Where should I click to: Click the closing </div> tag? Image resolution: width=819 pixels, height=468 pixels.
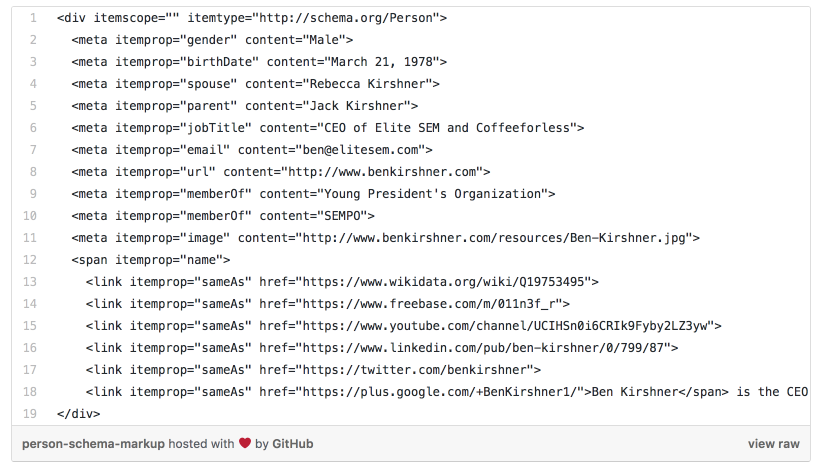point(78,414)
